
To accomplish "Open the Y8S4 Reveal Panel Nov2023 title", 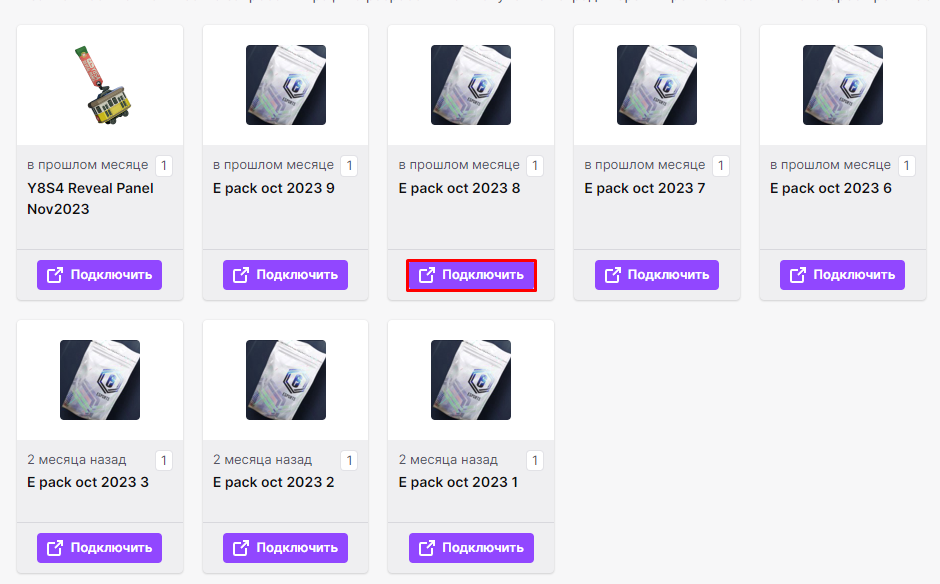I will (x=90, y=198).
